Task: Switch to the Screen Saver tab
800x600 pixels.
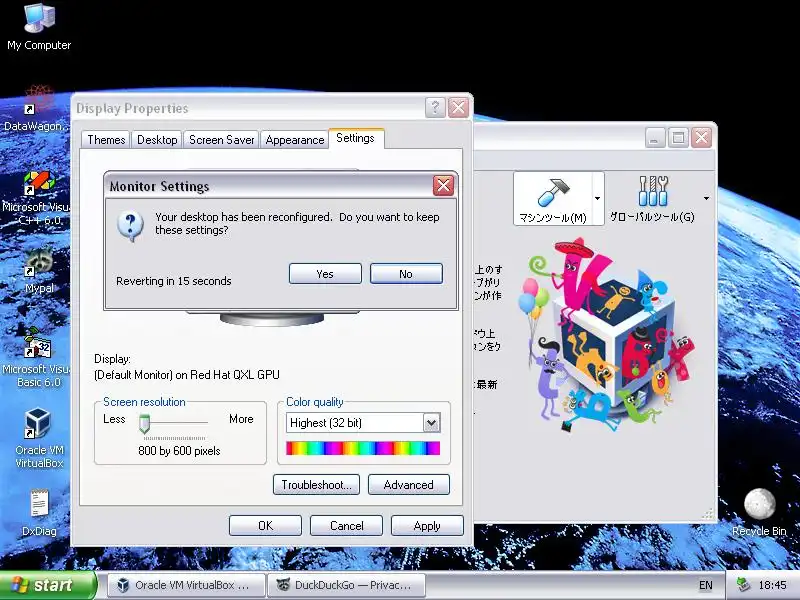Action: (221, 140)
